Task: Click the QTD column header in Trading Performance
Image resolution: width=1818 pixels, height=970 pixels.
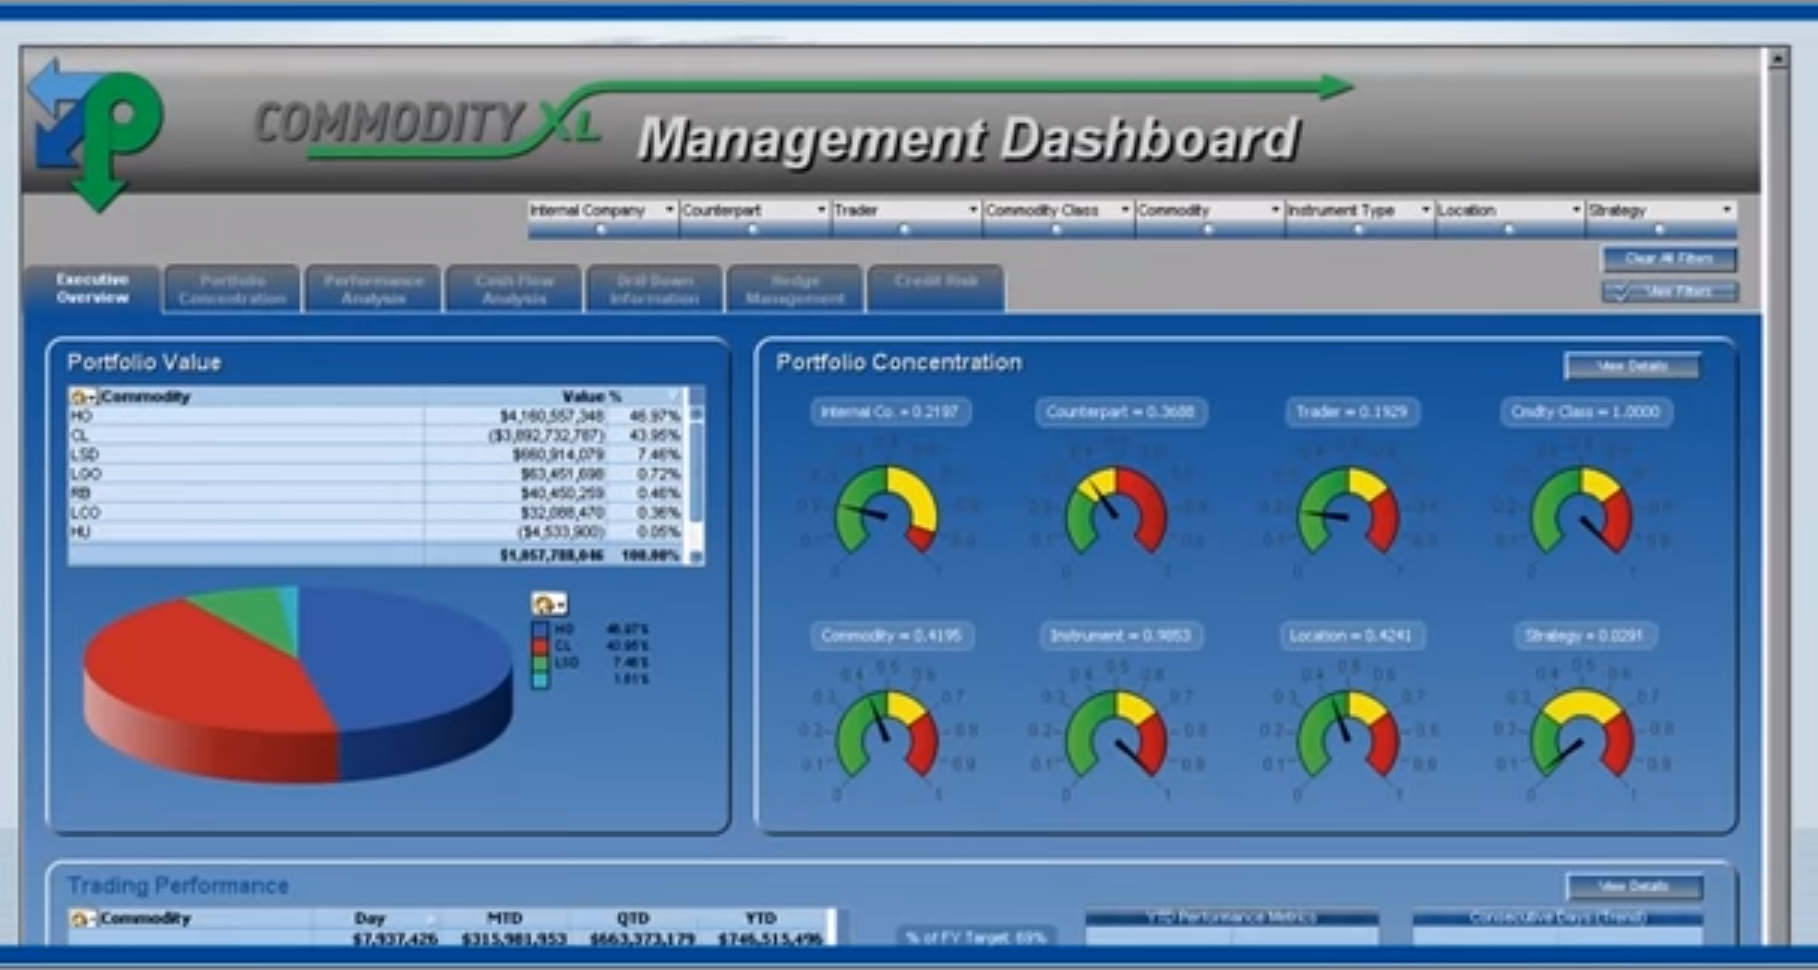Action: click(x=632, y=918)
